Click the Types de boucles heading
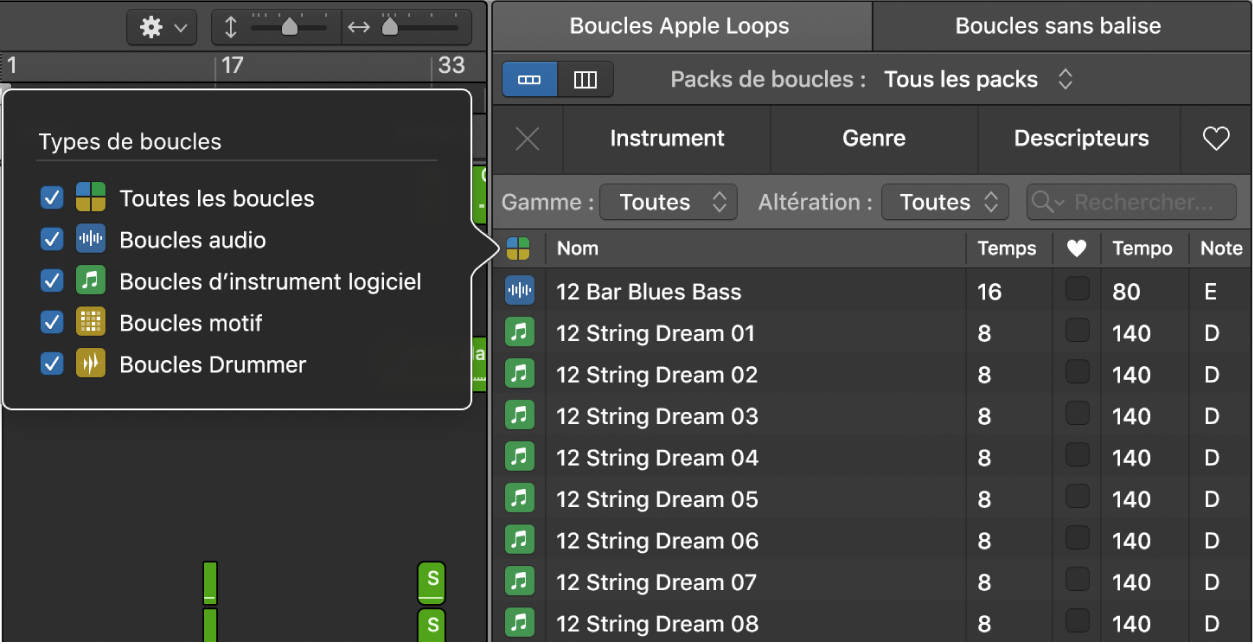Screen dimensions: 1253x644 point(130,142)
